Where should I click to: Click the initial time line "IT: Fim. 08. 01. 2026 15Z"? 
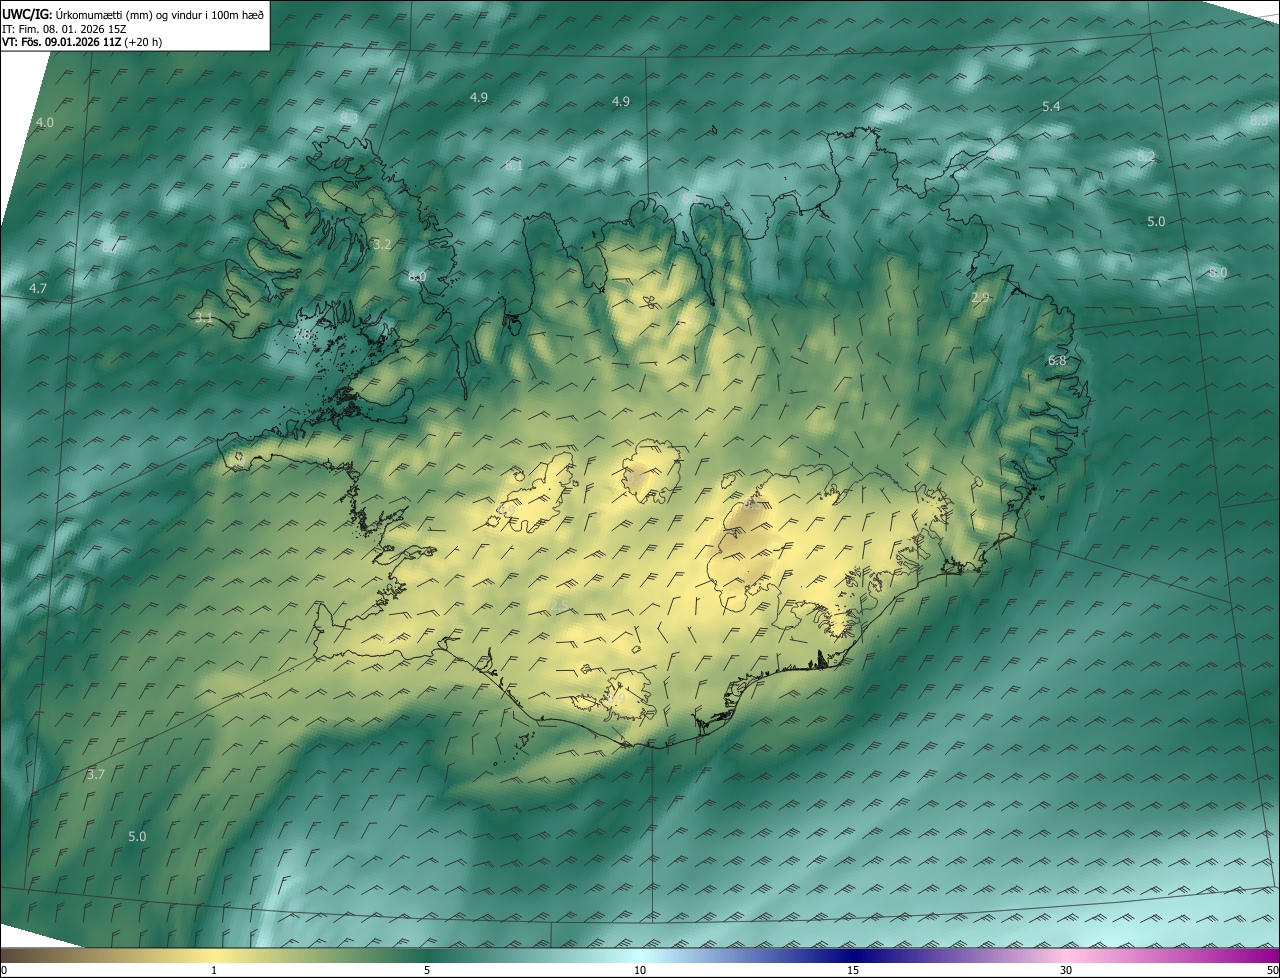tap(66, 29)
